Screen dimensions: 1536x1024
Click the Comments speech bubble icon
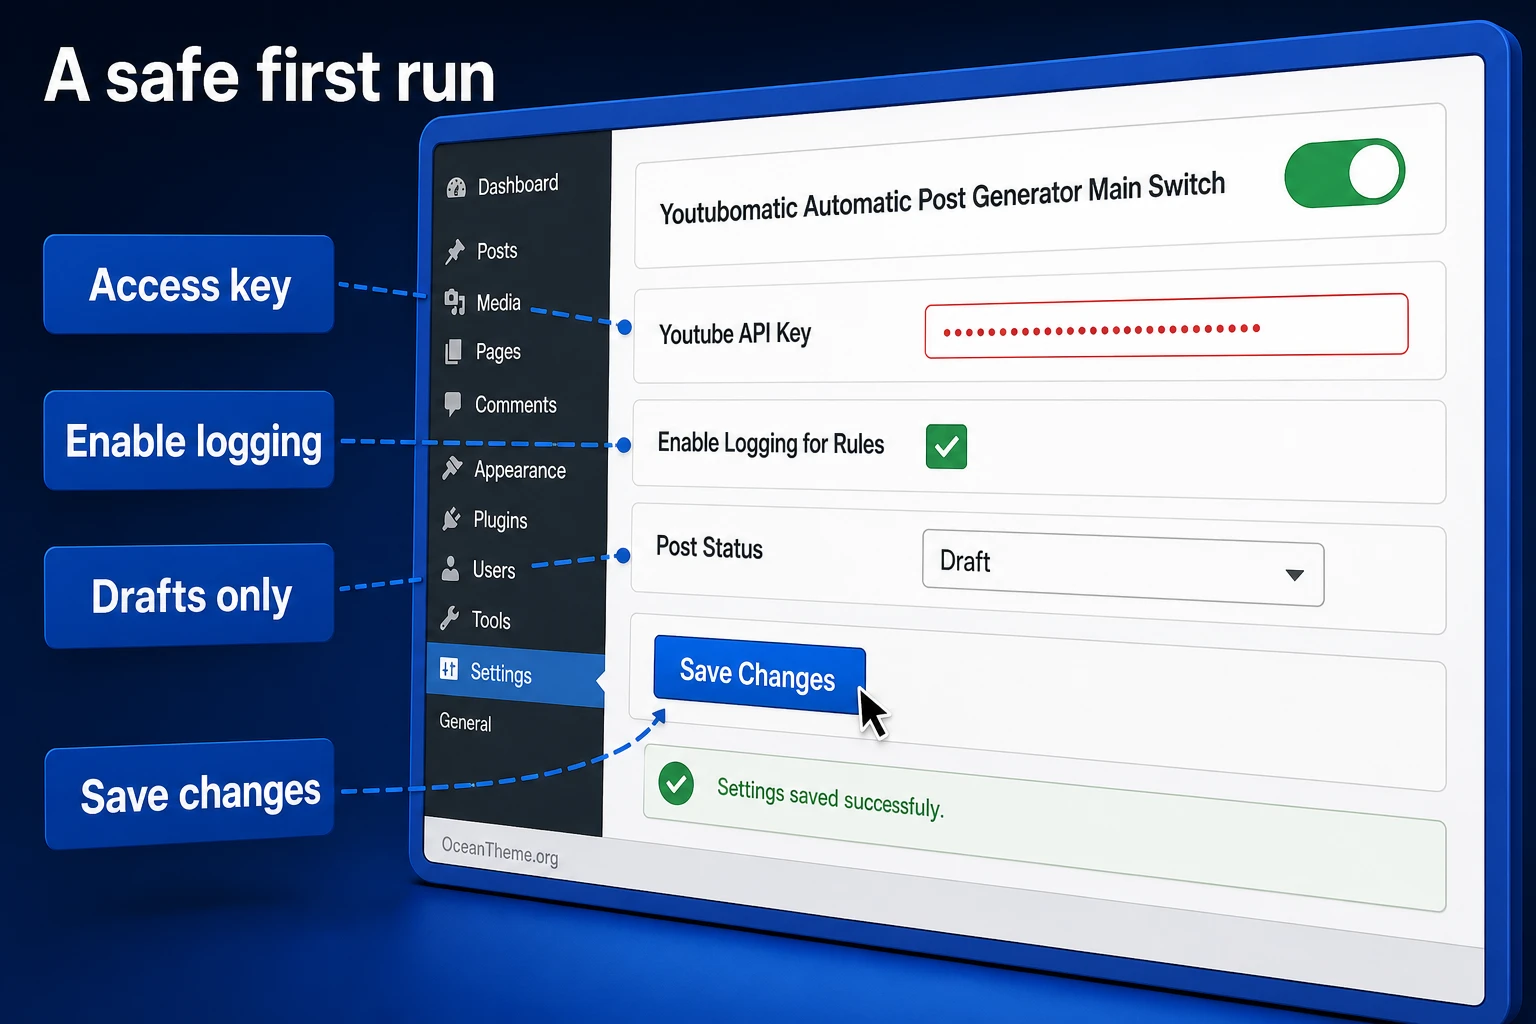click(453, 404)
